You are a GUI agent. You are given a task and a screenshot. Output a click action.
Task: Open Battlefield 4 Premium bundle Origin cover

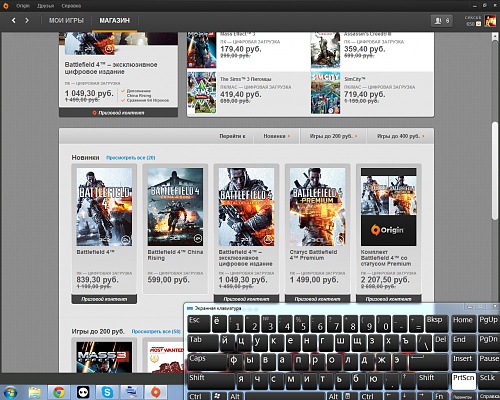pyautogui.click(x=389, y=207)
